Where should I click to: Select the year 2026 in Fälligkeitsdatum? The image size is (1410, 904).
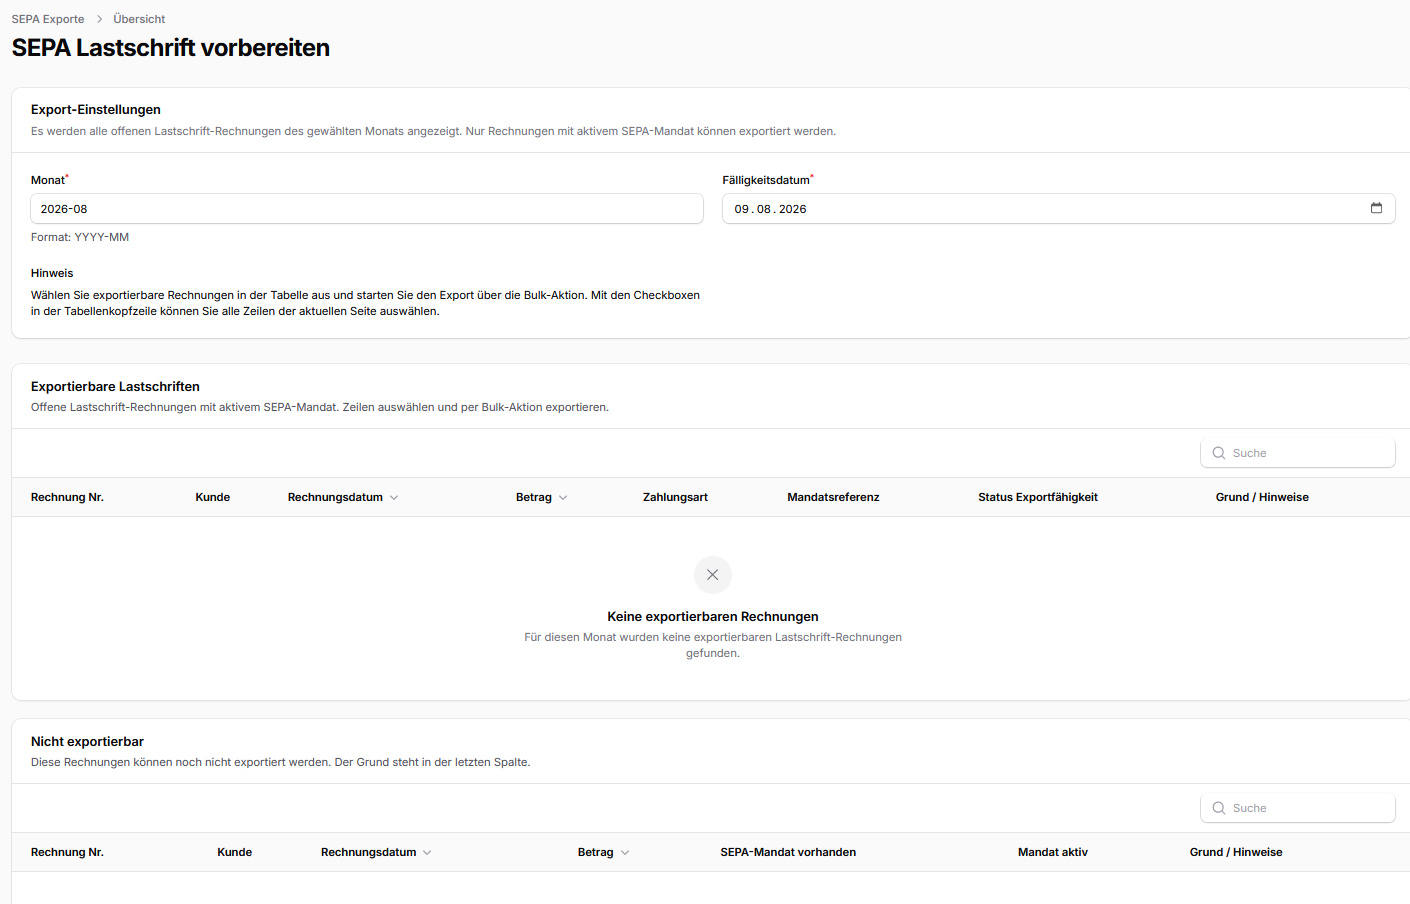click(x=793, y=209)
